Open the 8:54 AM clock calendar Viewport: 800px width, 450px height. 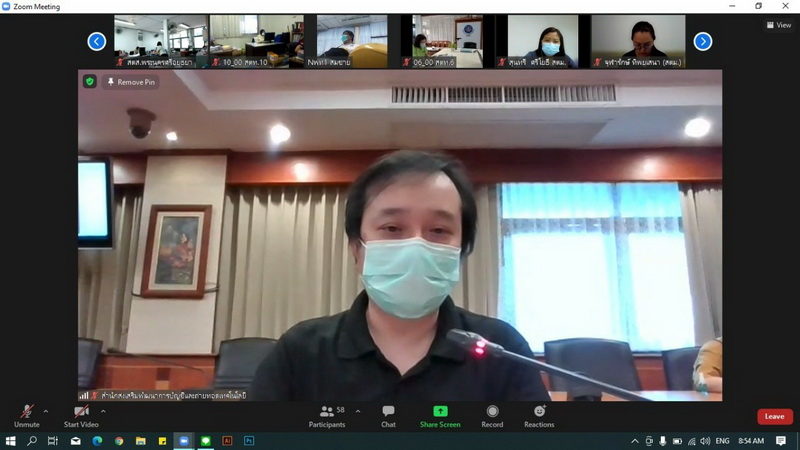click(751, 441)
